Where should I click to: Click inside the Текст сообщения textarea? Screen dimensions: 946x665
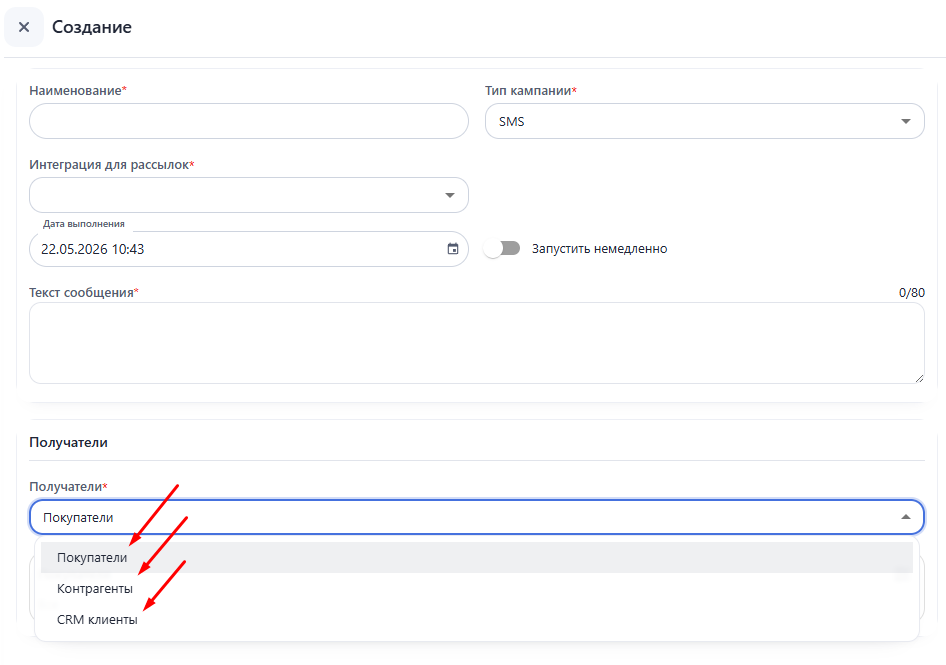coord(477,343)
